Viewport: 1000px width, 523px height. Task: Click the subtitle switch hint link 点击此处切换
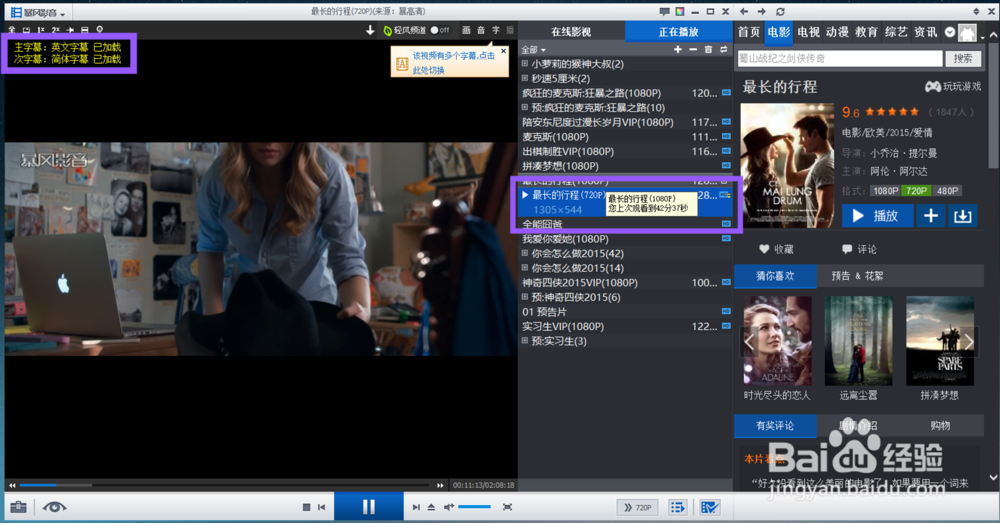453,63
